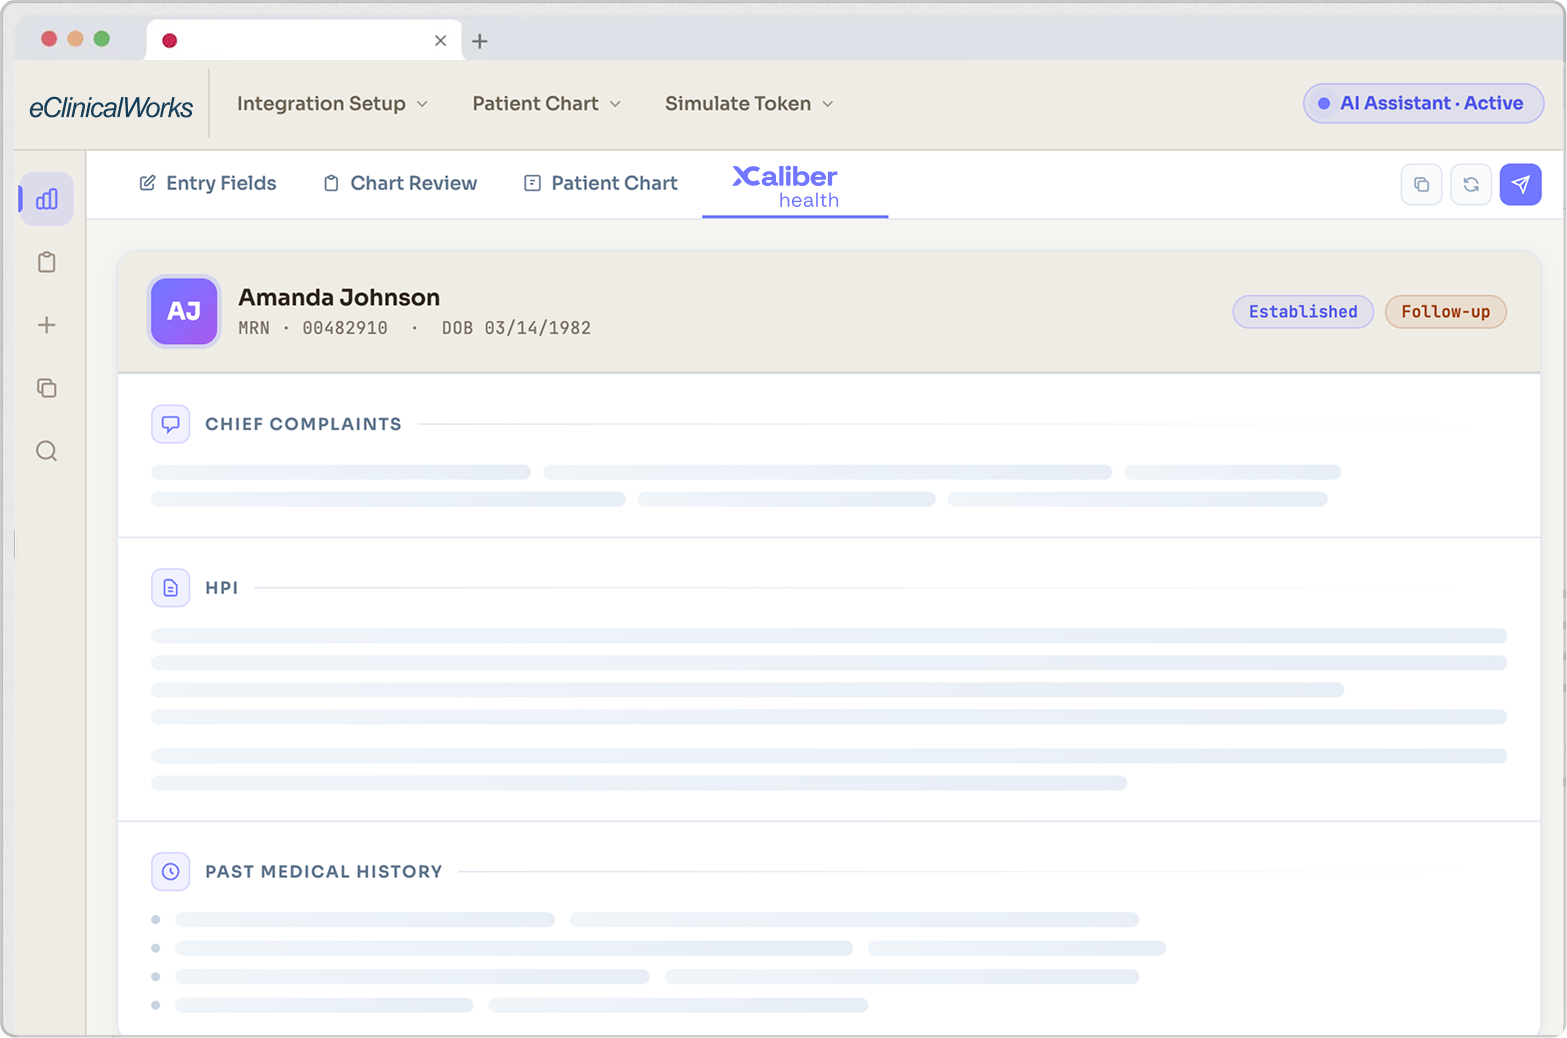Click the purple send paper-plane button

click(x=1521, y=184)
